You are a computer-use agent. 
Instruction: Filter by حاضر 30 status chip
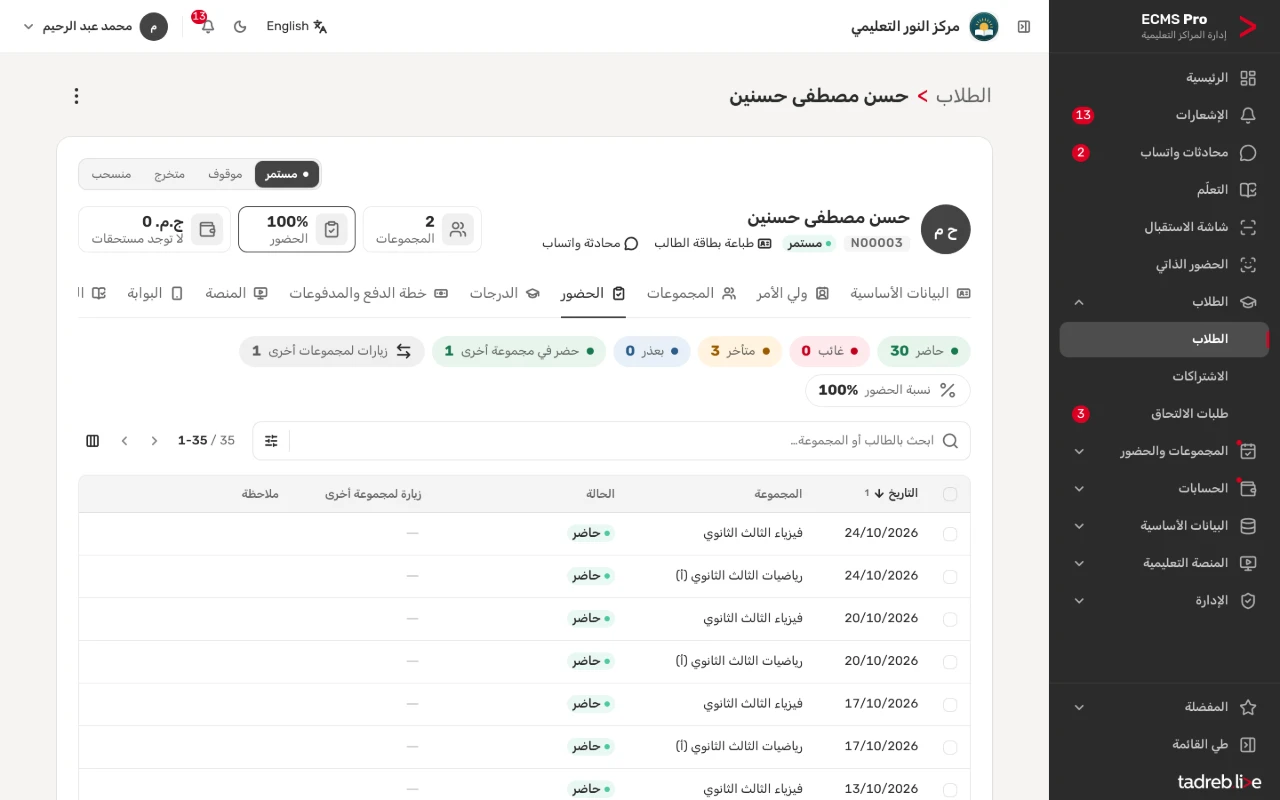924,351
